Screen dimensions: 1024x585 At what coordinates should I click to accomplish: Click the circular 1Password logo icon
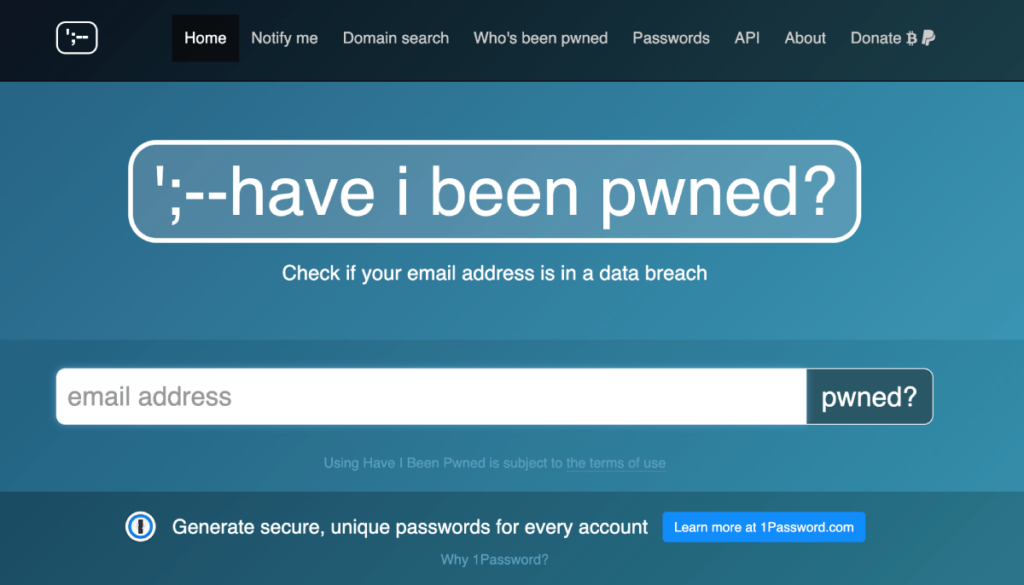(x=140, y=526)
